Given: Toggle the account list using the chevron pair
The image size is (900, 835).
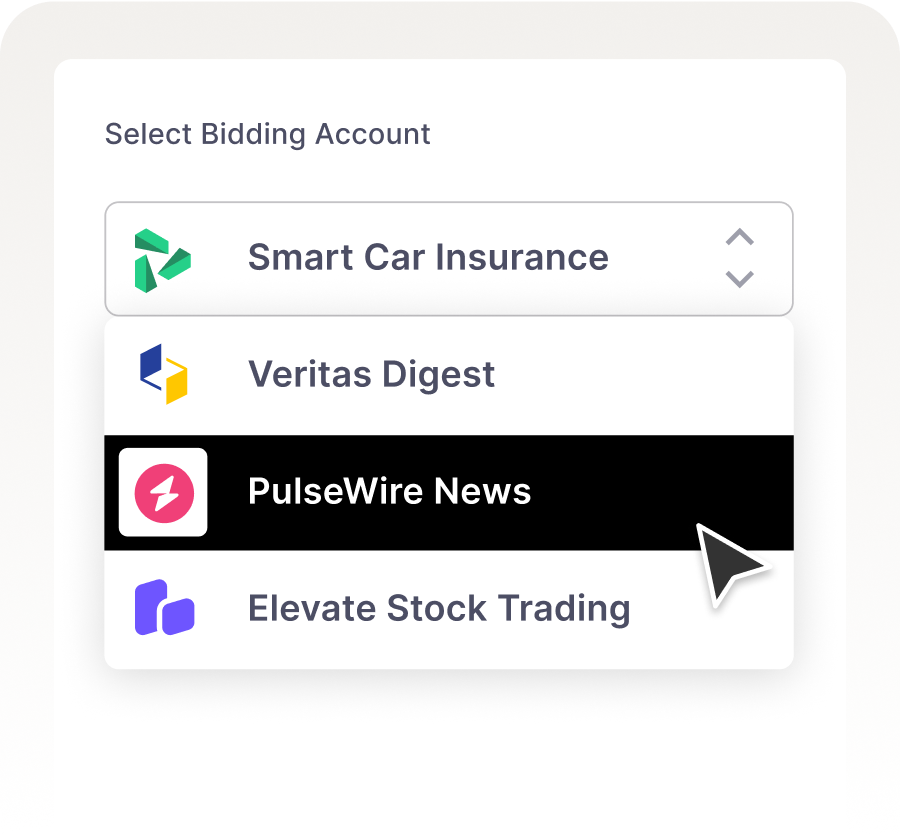Looking at the screenshot, I should [739, 258].
